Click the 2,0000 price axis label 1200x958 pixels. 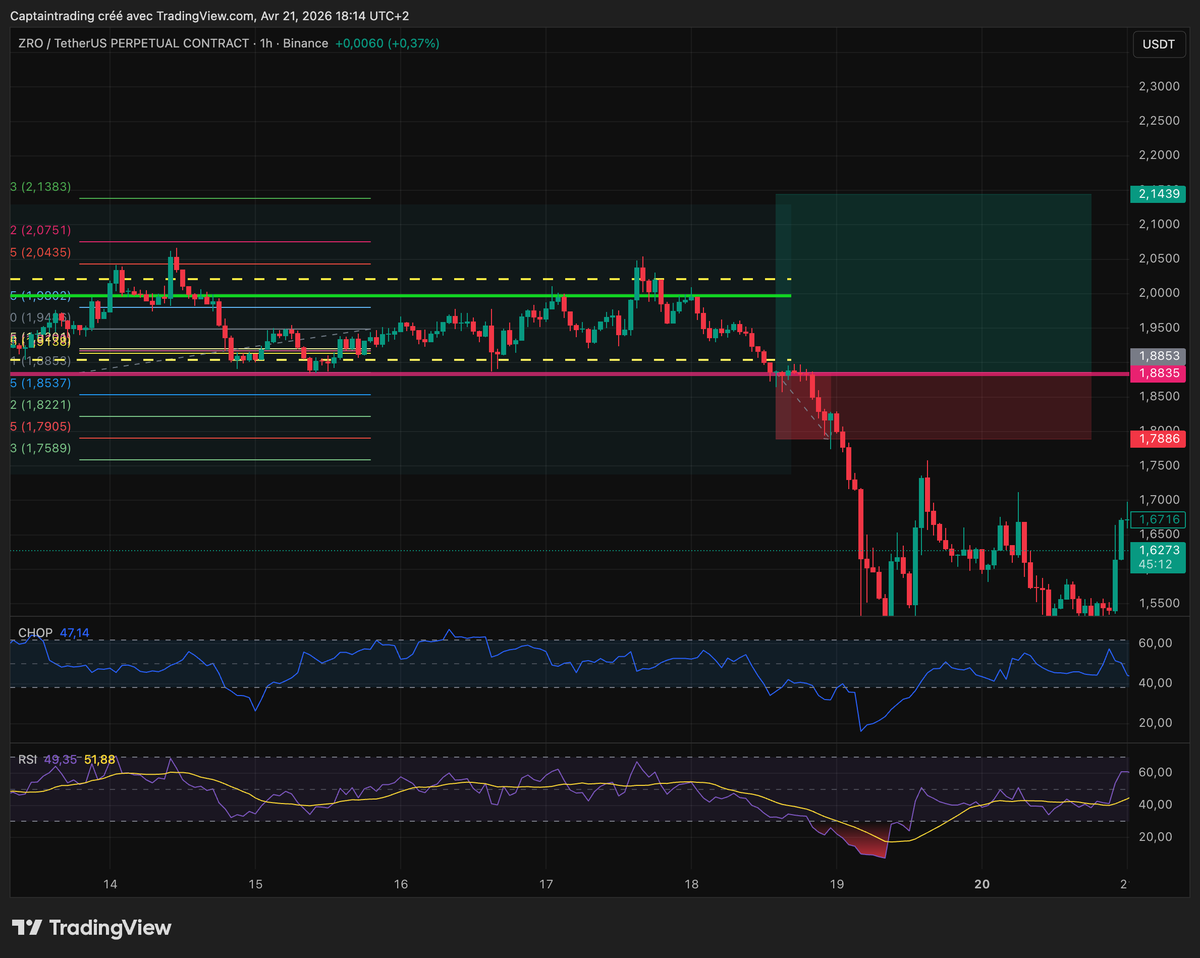[x=1158, y=293]
